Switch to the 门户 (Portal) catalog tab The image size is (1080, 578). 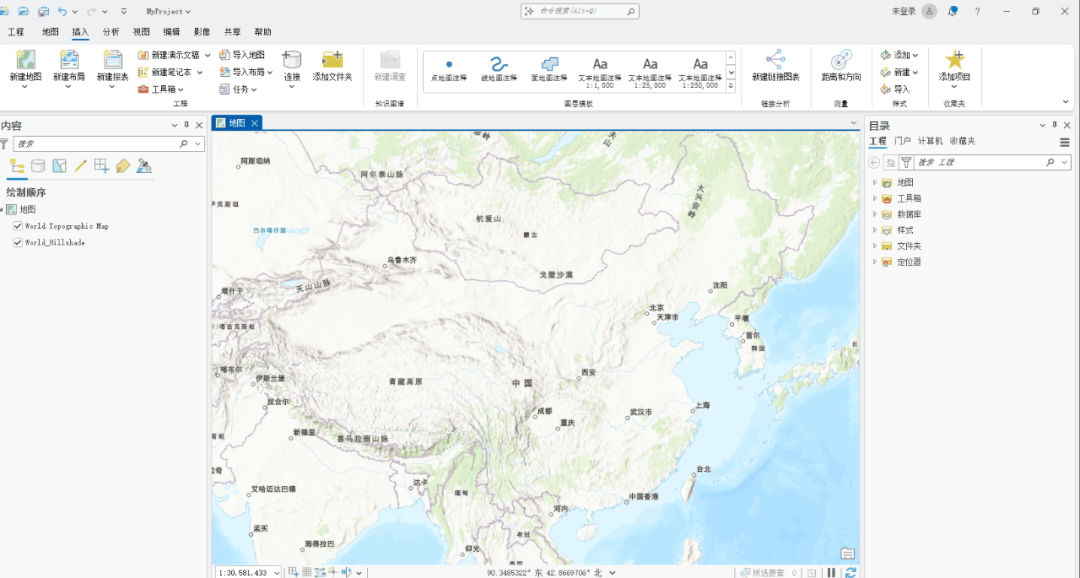point(903,142)
